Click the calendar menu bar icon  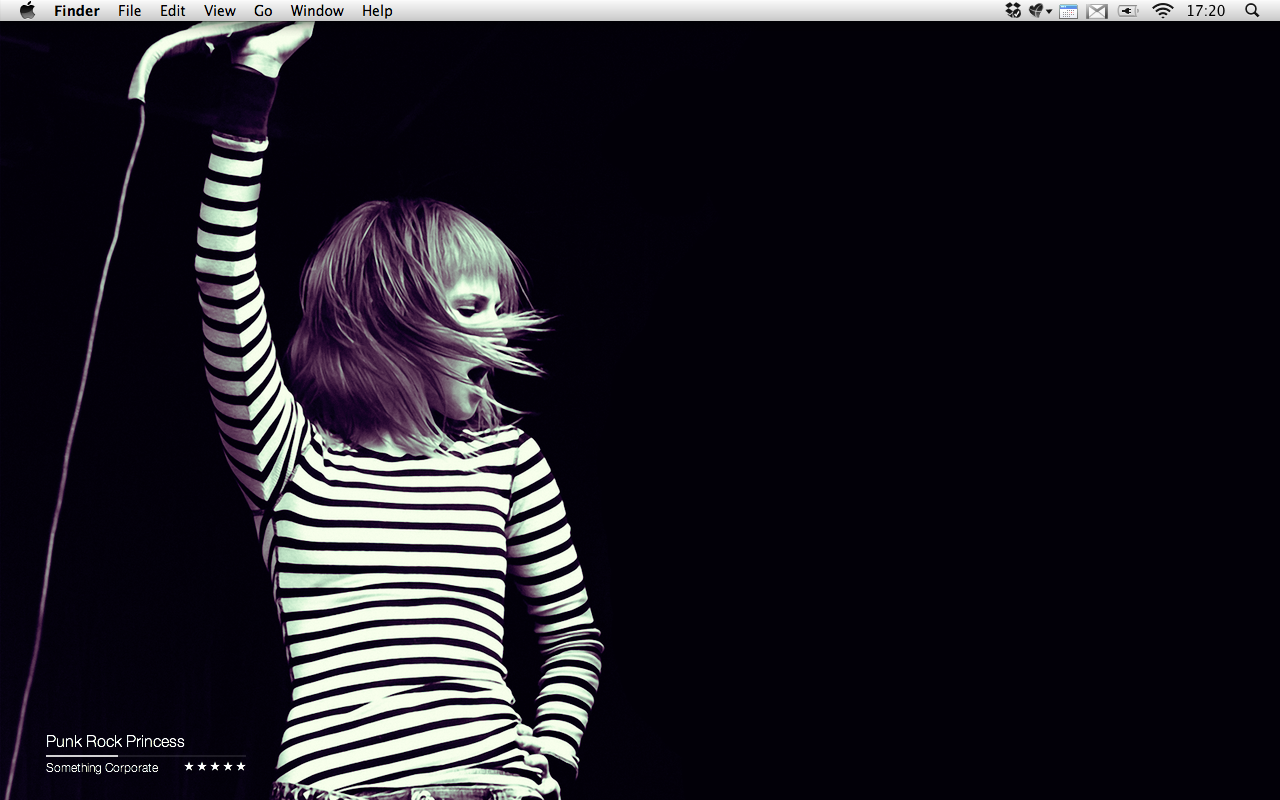click(x=1068, y=11)
